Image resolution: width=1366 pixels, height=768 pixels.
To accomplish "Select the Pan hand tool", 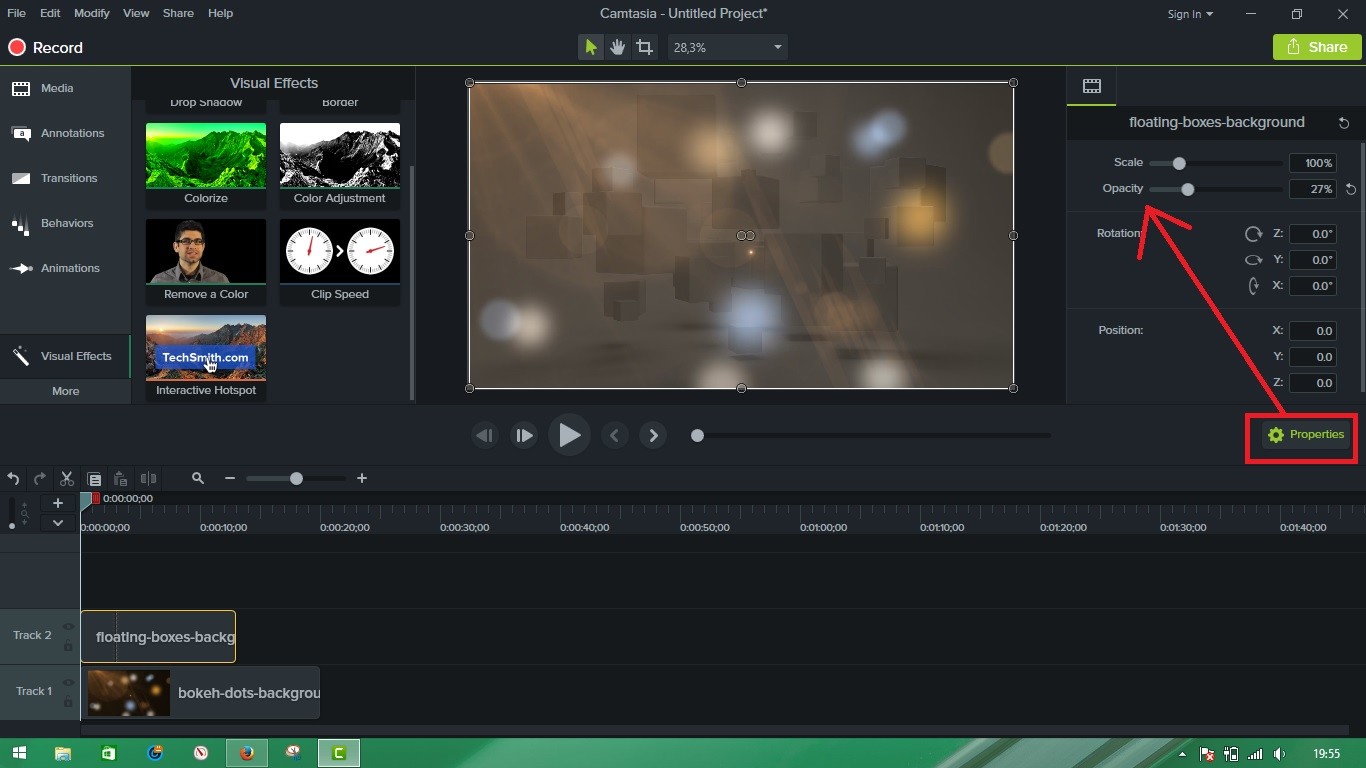I will [x=618, y=47].
